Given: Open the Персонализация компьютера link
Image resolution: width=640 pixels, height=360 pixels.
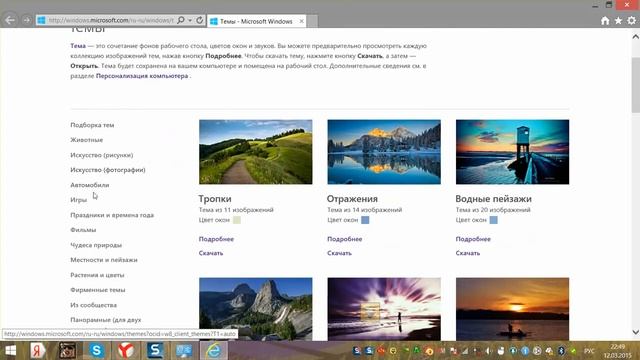Looking at the screenshot, I should click(x=142, y=76).
